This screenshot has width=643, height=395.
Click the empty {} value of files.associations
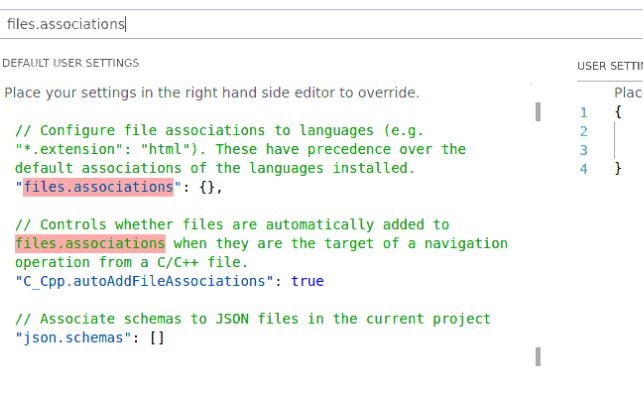[207, 187]
